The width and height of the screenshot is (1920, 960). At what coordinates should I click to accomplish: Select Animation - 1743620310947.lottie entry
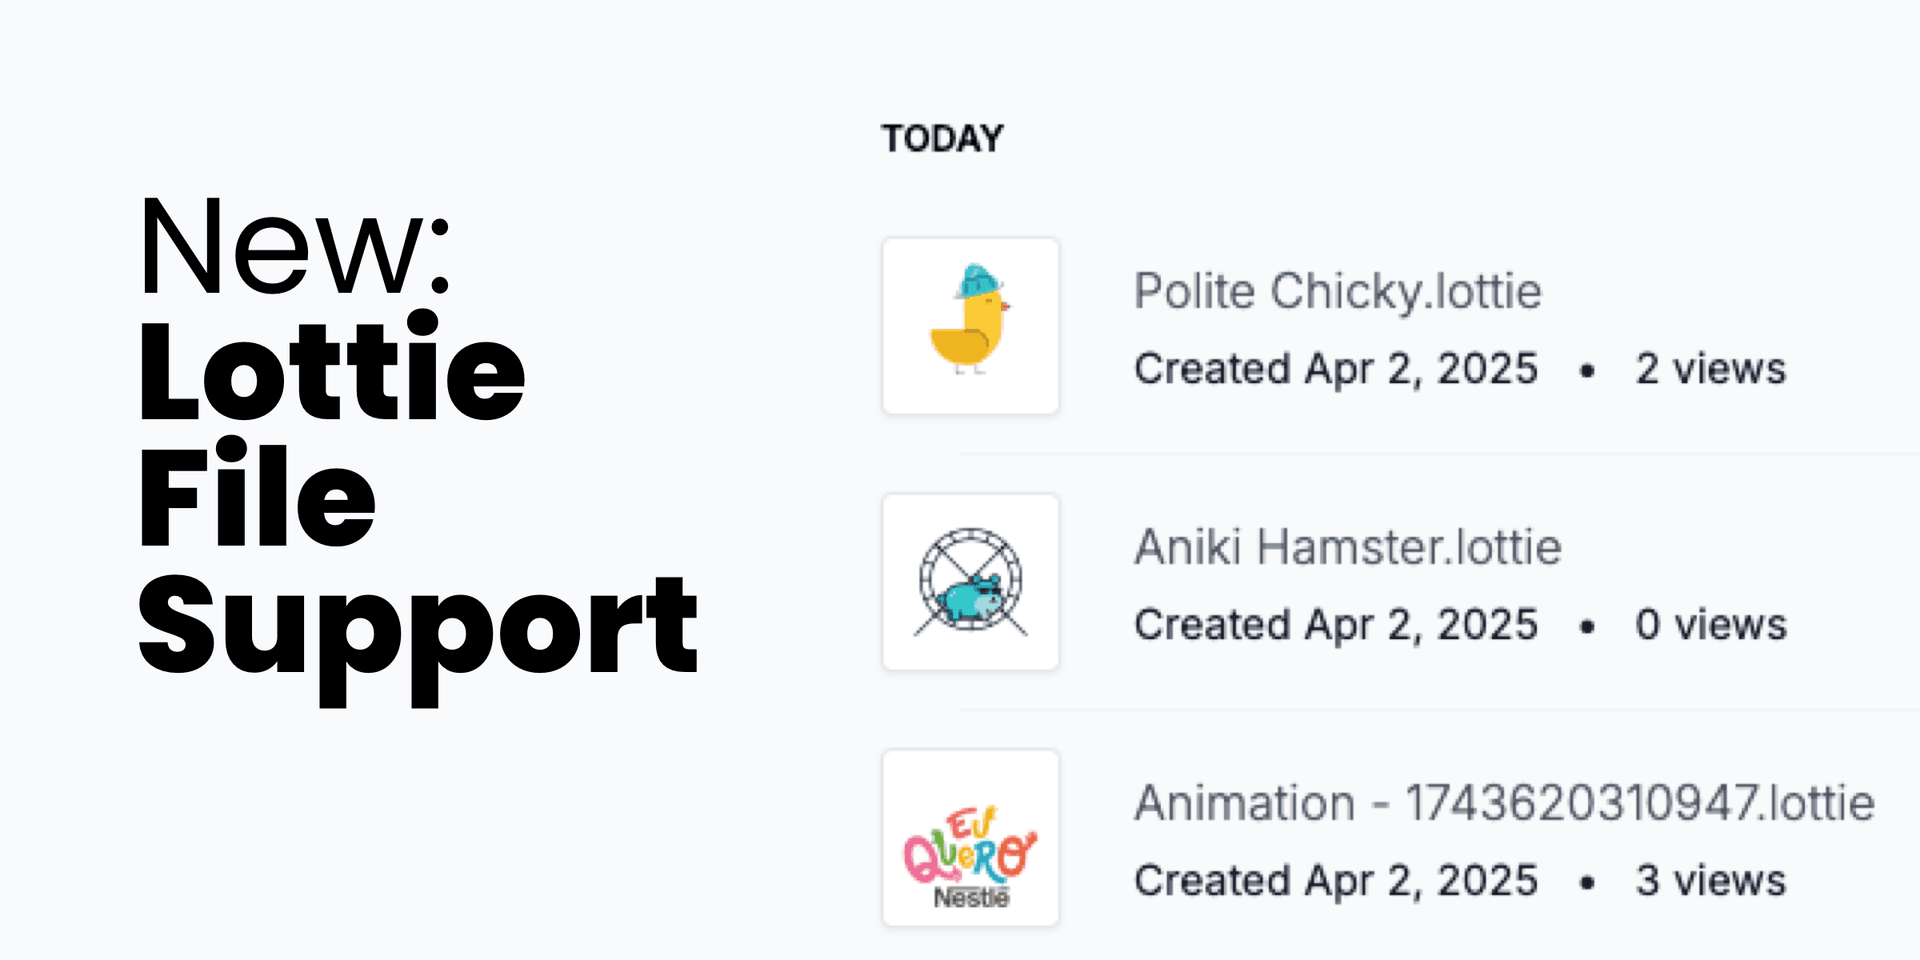(x=1505, y=803)
